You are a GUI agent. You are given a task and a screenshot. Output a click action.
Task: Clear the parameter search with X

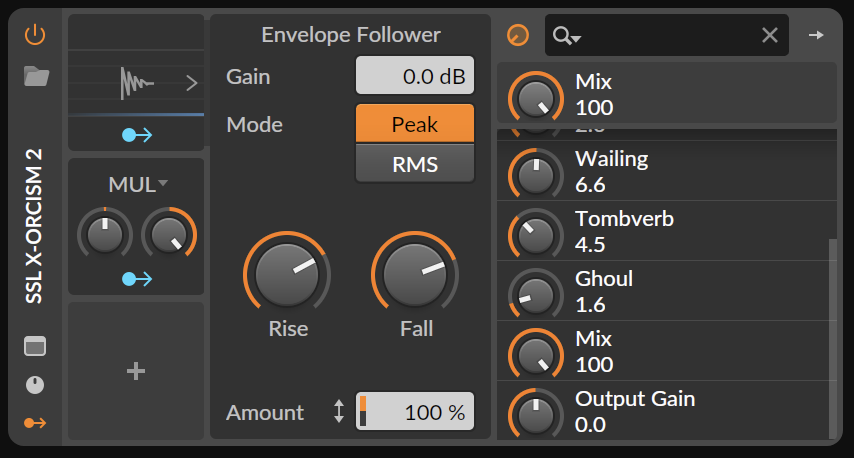point(769,36)
